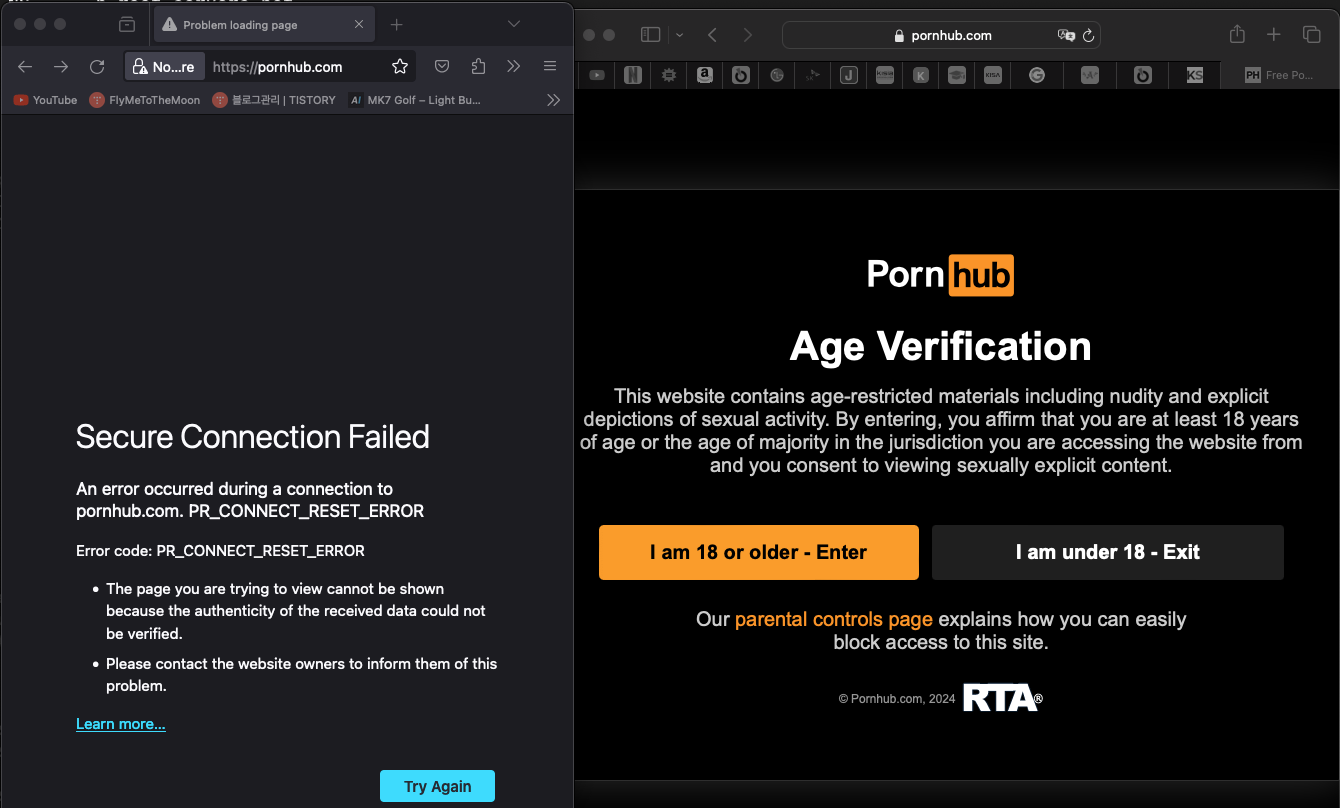This screenshot has width=1340, height=808.
Task: Bookmark this page with the star icon
Action: [400, 67]
